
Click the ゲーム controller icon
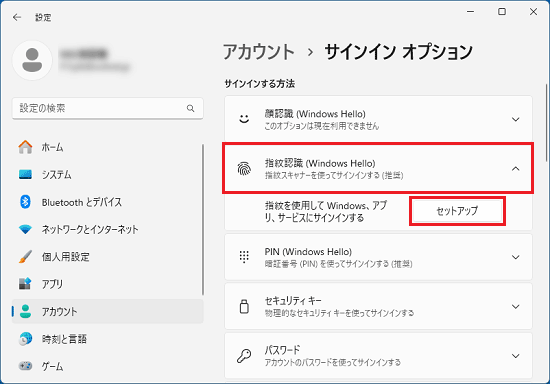coord(25,366)
